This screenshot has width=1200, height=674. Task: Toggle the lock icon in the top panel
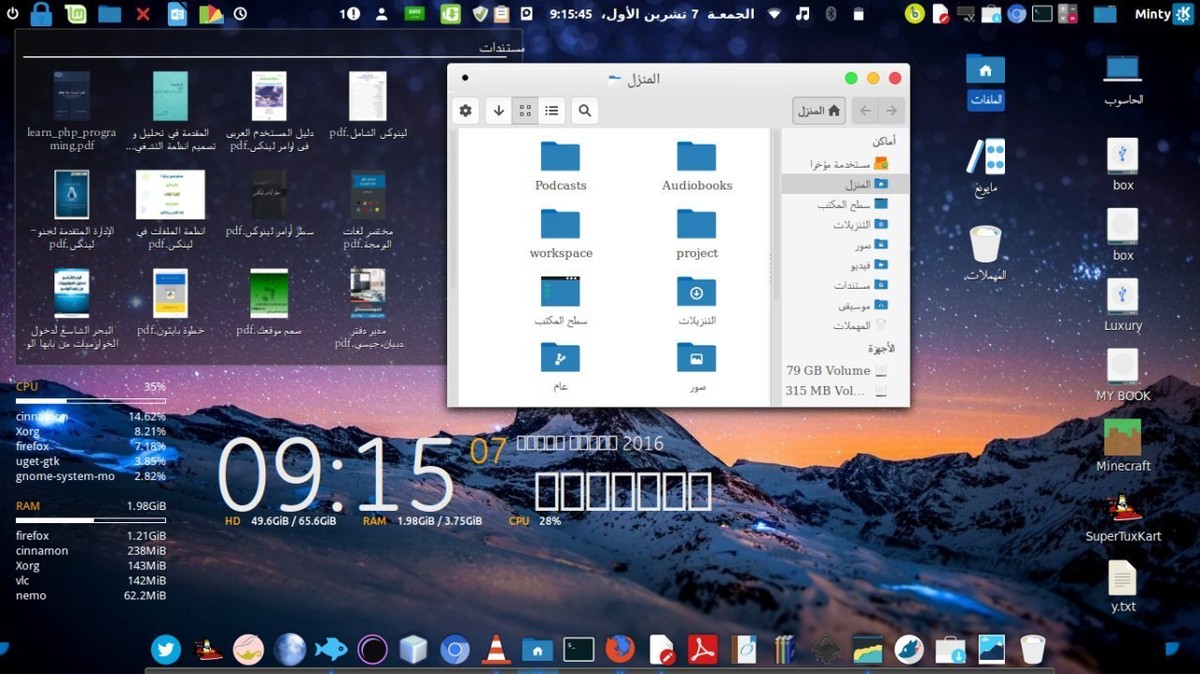point(41,14)
